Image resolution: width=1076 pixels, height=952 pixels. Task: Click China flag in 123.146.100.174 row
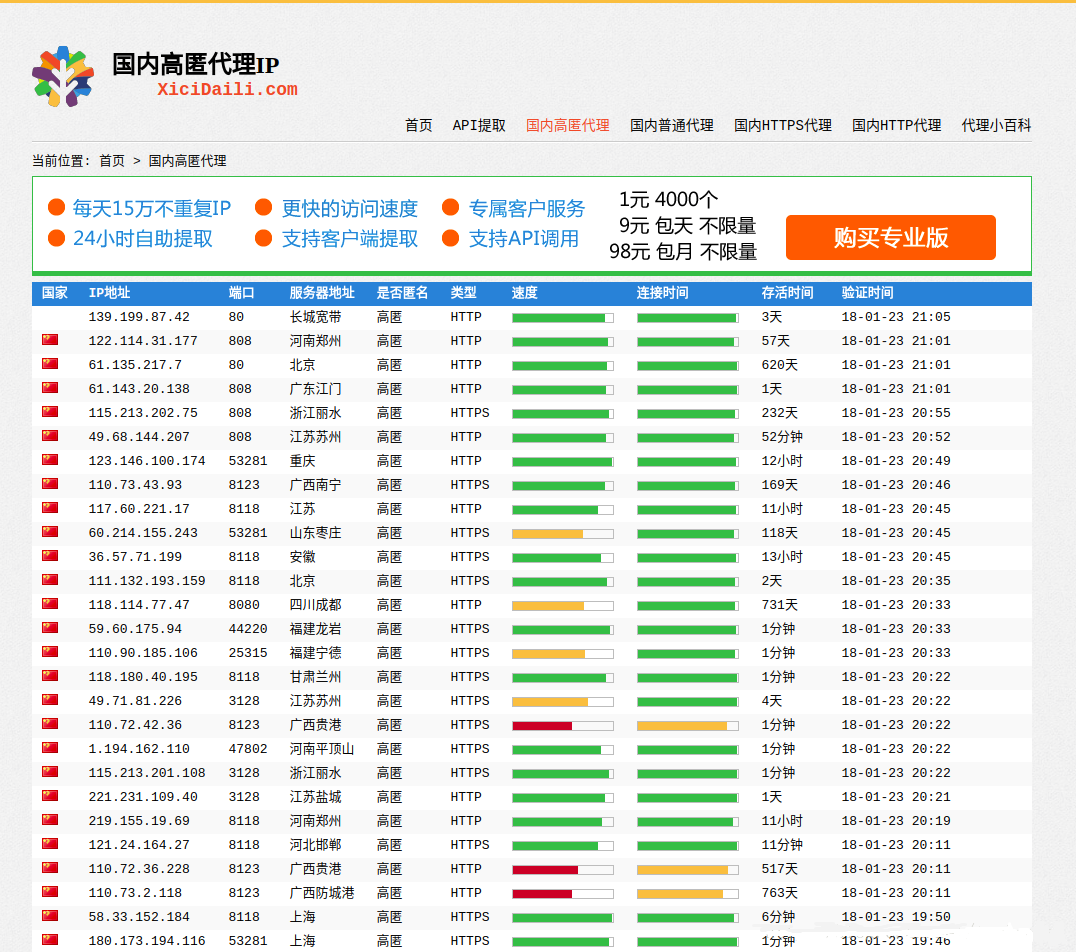click(50, 460)
